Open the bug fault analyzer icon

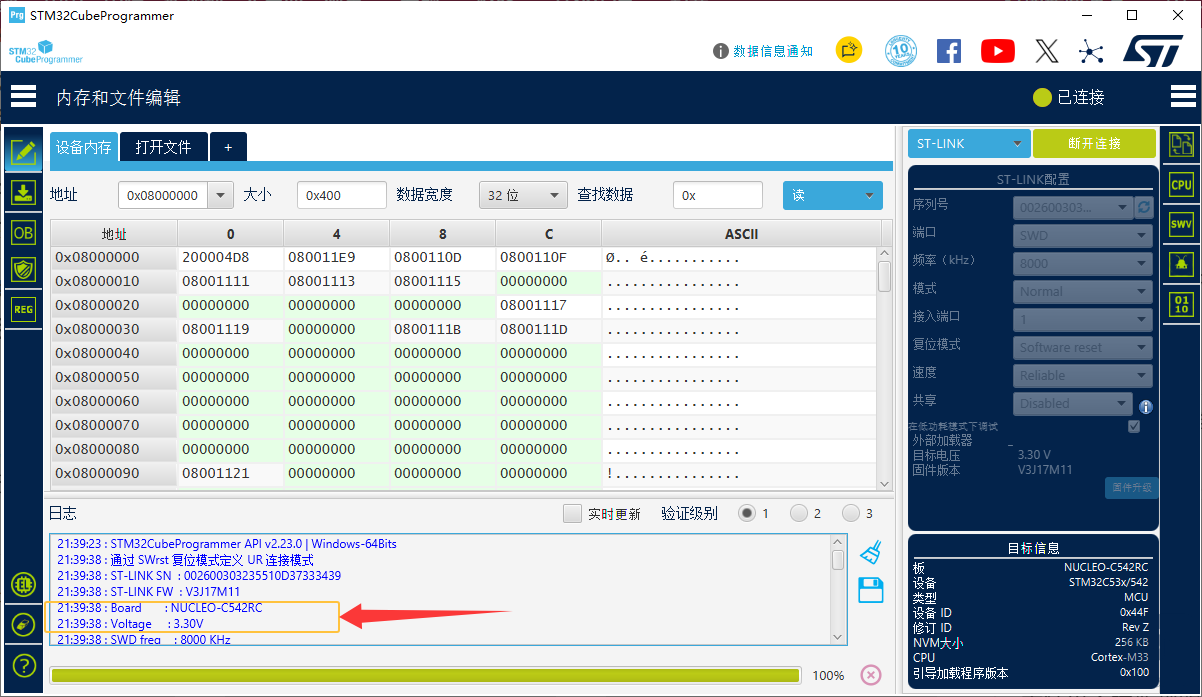(1181, 264)
